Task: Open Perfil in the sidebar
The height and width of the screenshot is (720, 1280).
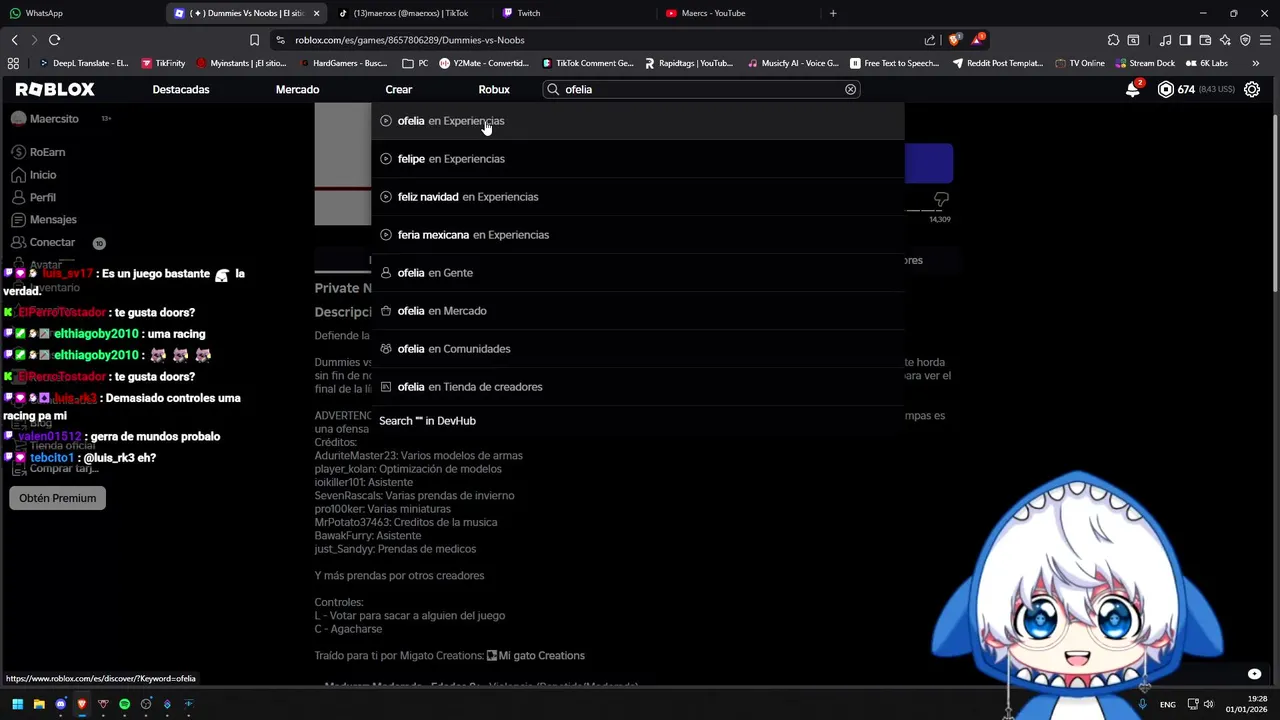Action: pyautogui.click(x=34, y=197)
